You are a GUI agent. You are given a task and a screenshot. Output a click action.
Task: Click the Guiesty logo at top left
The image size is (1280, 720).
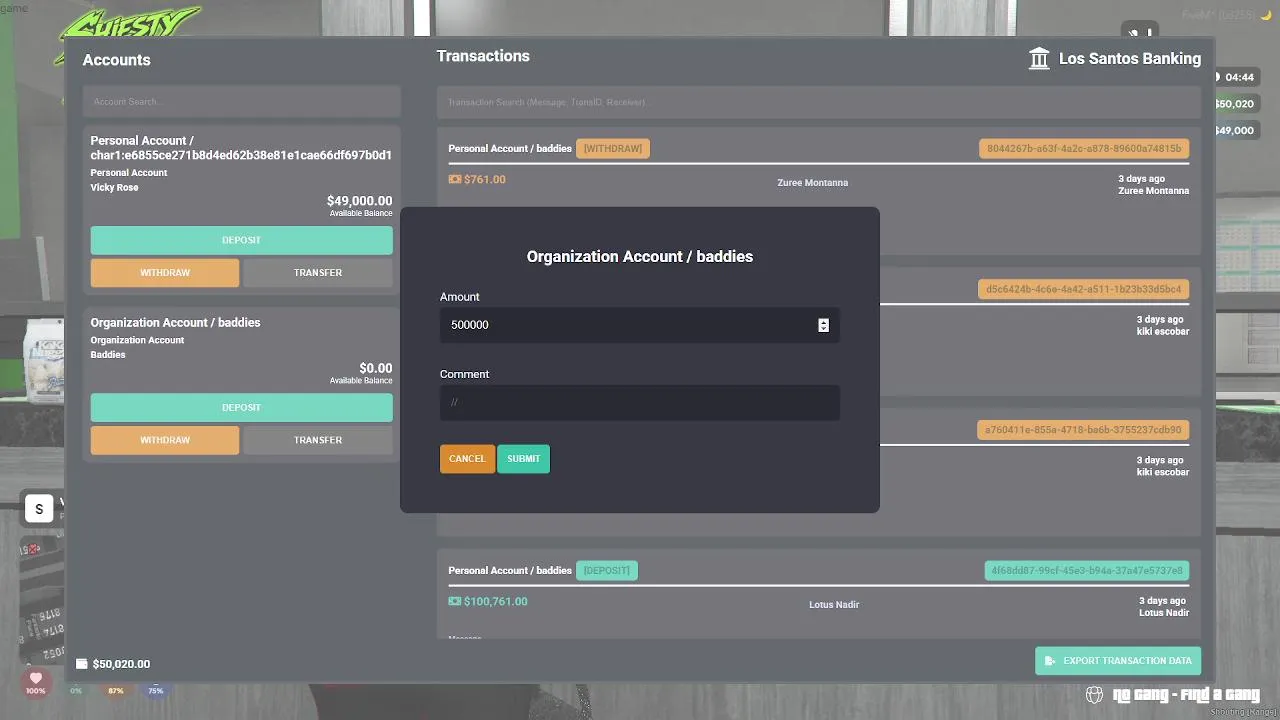[x=128, y=24]
